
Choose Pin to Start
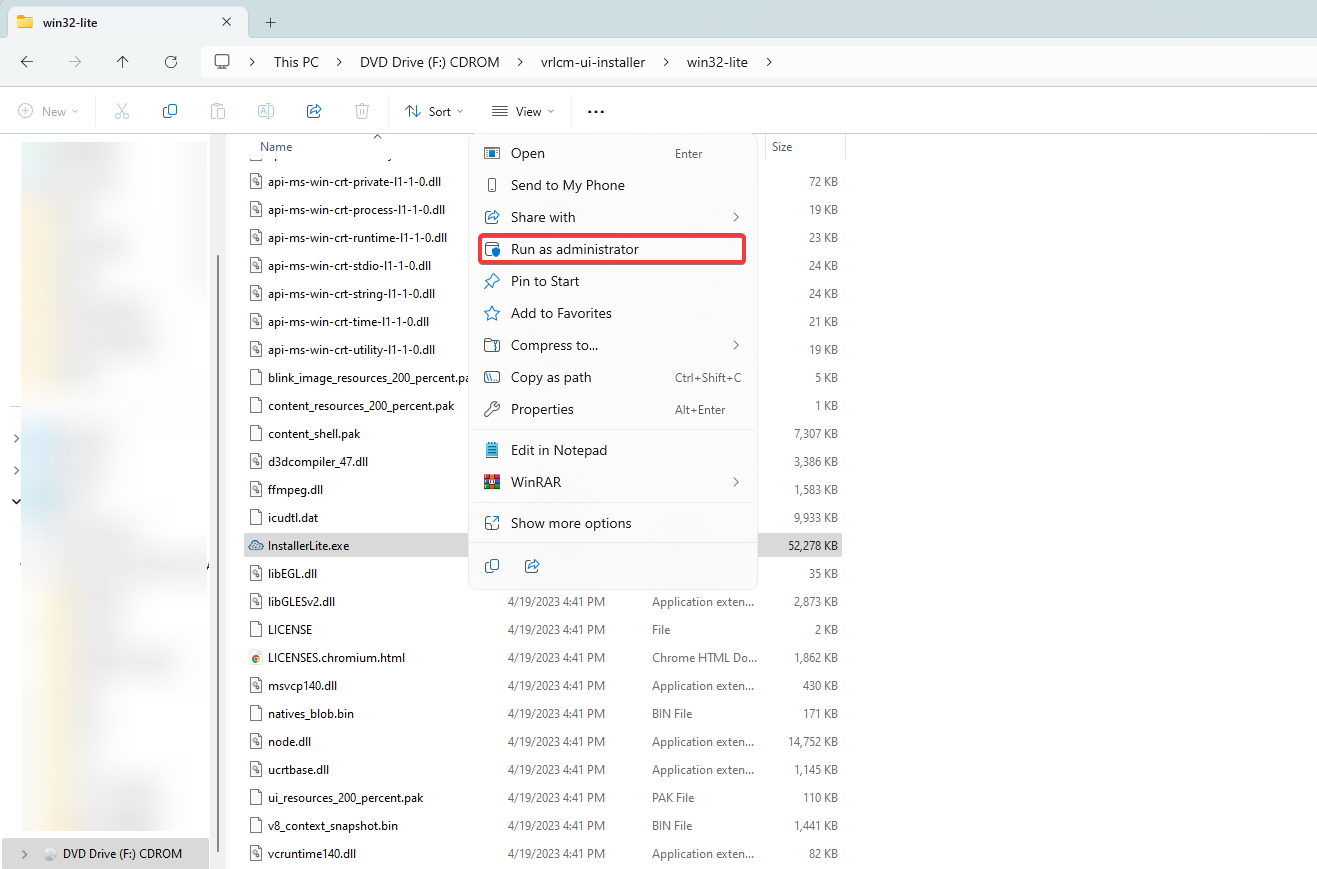613,281
